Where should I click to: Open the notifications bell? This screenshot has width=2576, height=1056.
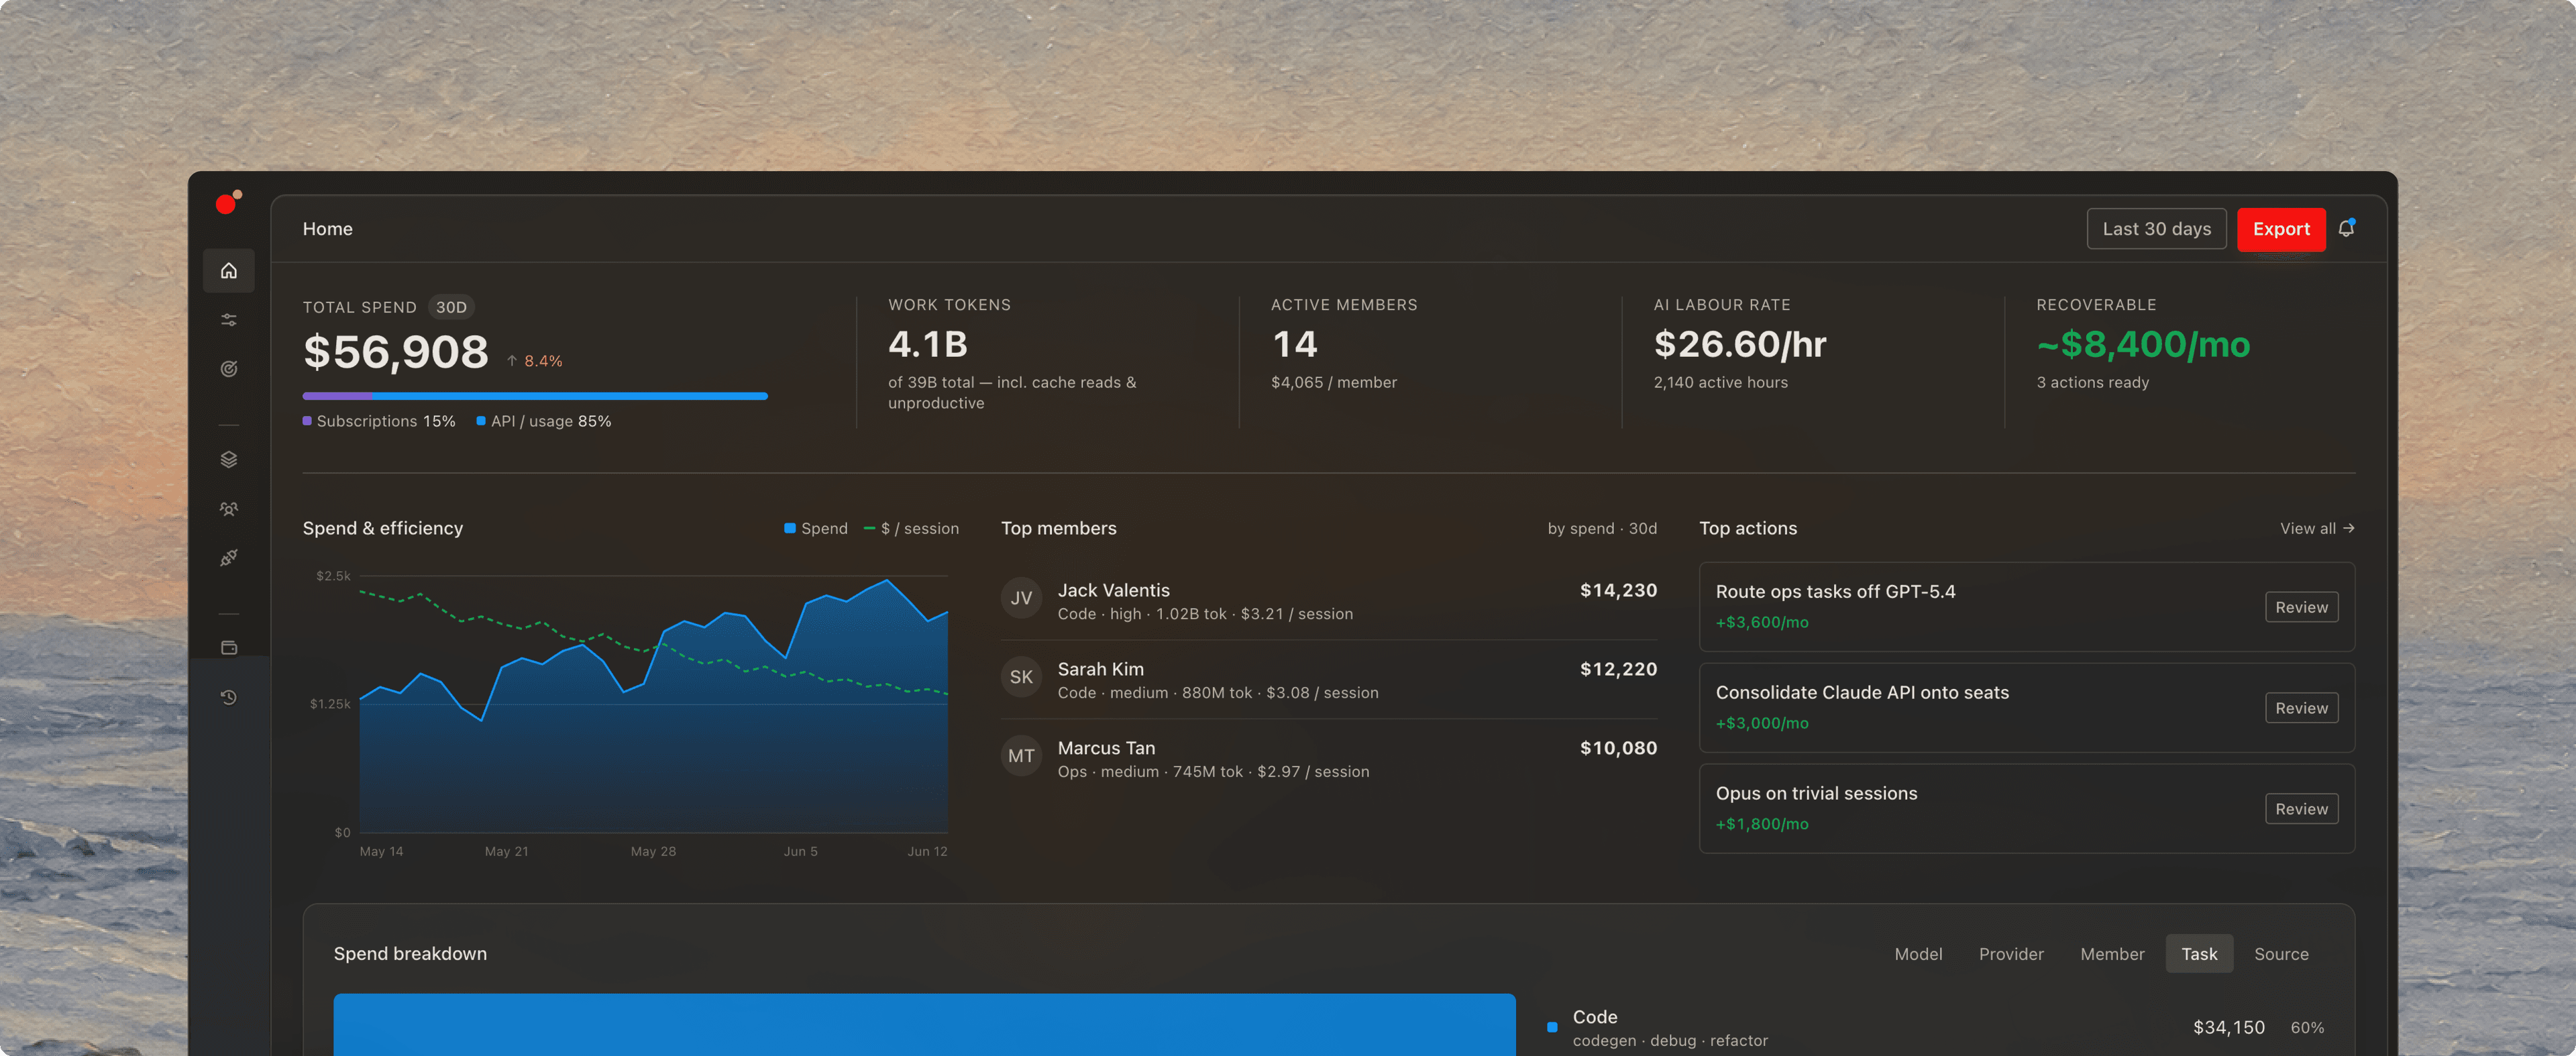click(2346, 228)
